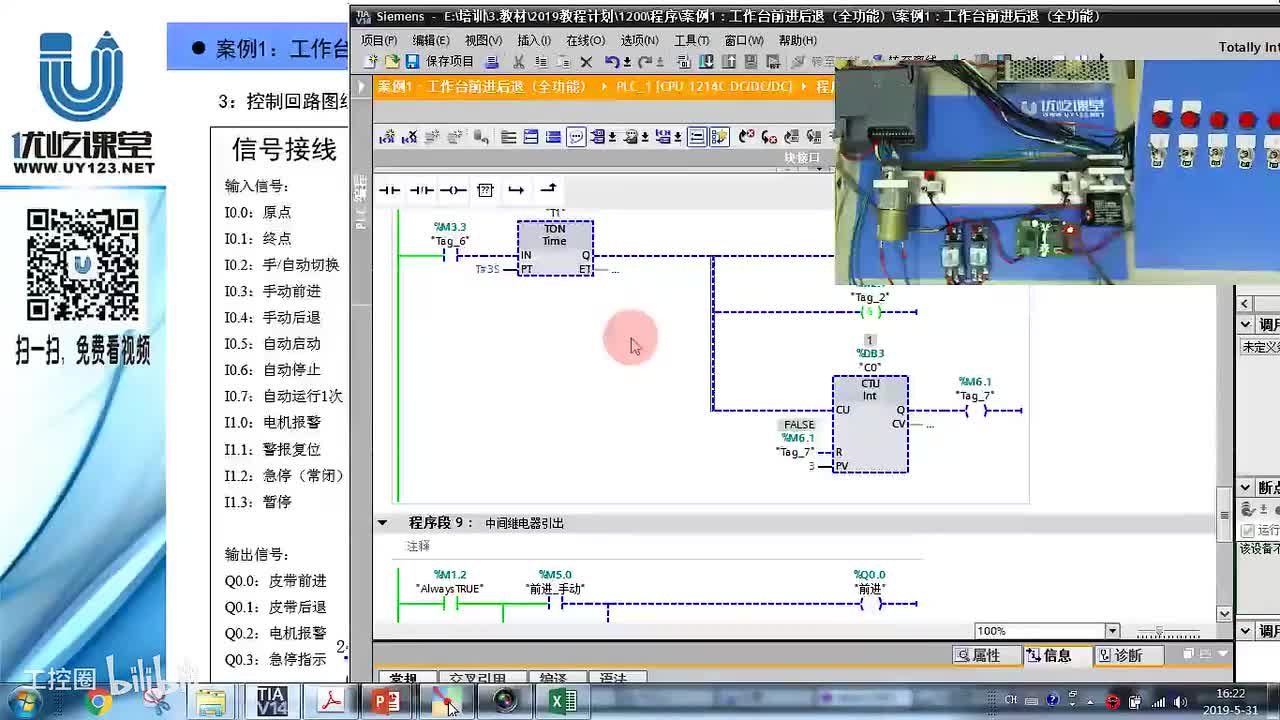Open the zoom level 100% dropdown
Image resolution: width=1280 pixels, height=720 pixels.
(x=1112, y=631)
